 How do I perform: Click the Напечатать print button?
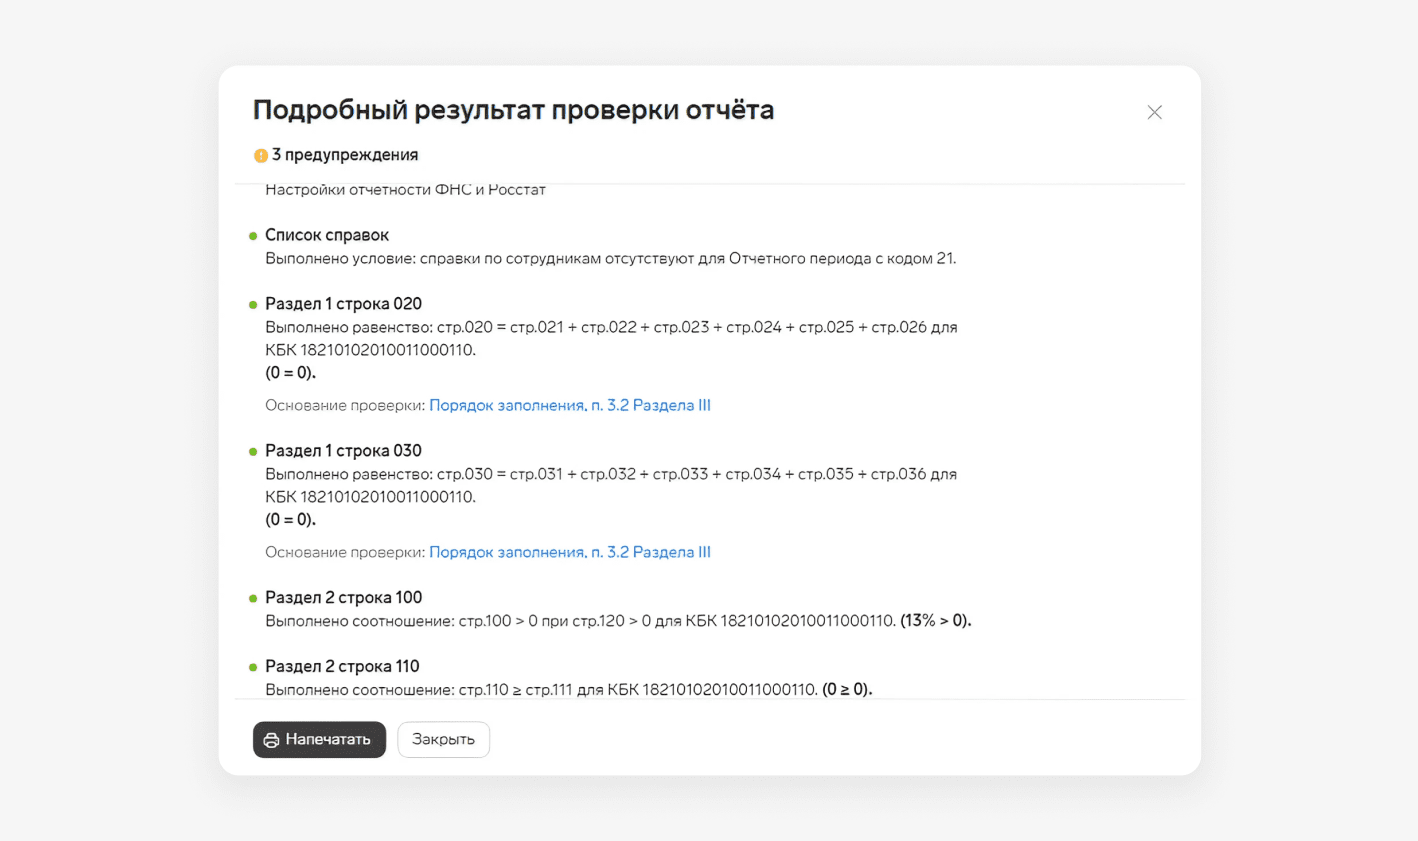click(319, 739)
